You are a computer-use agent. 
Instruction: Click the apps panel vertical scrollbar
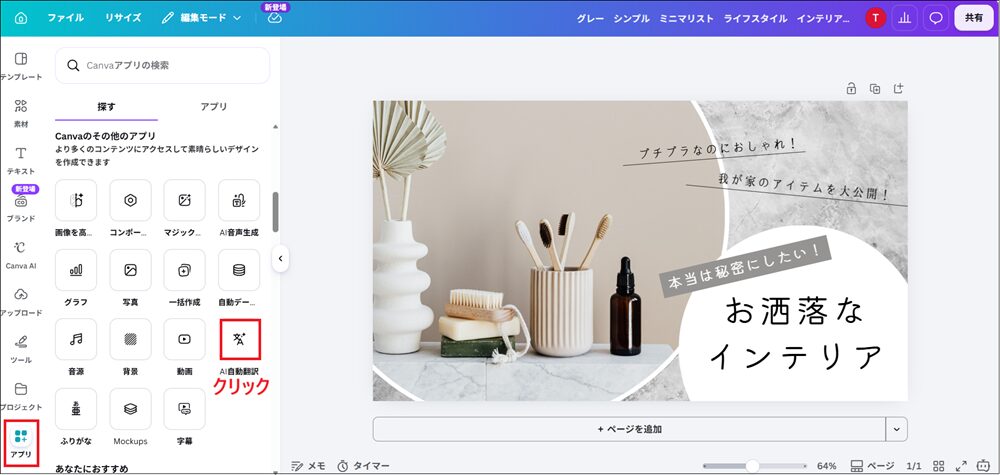[276, 212]
